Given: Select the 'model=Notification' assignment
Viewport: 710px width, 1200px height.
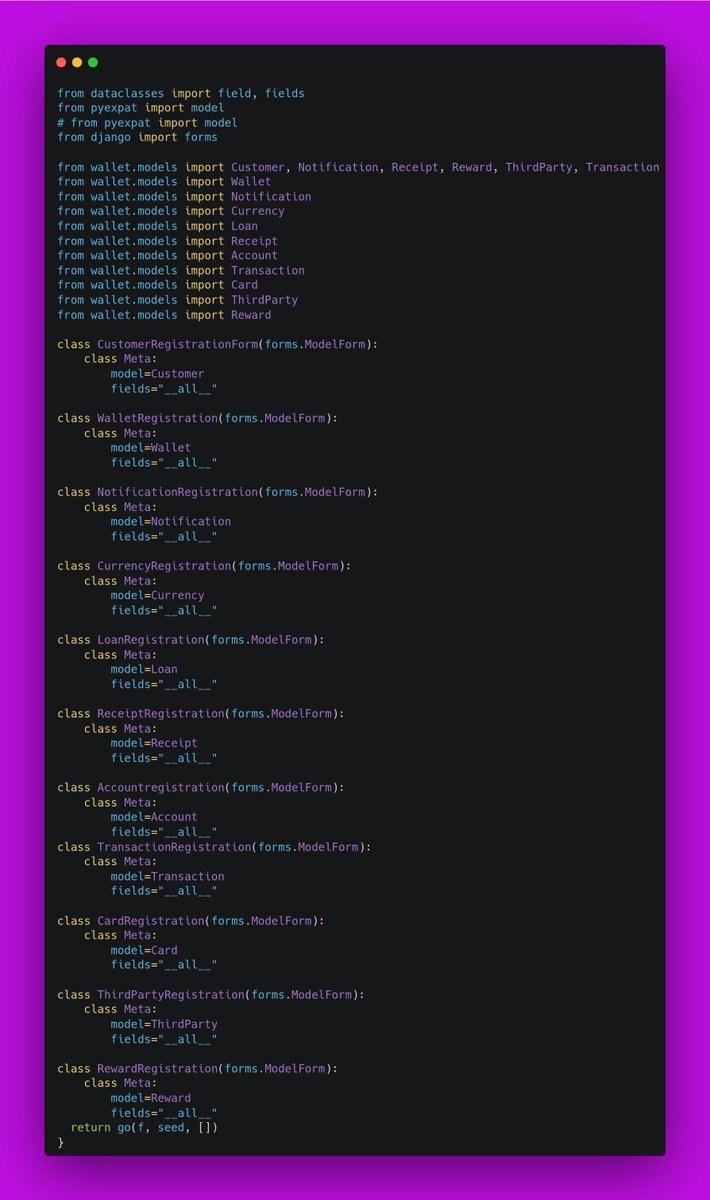Looking at the screenshot, I should click(171, 522).
